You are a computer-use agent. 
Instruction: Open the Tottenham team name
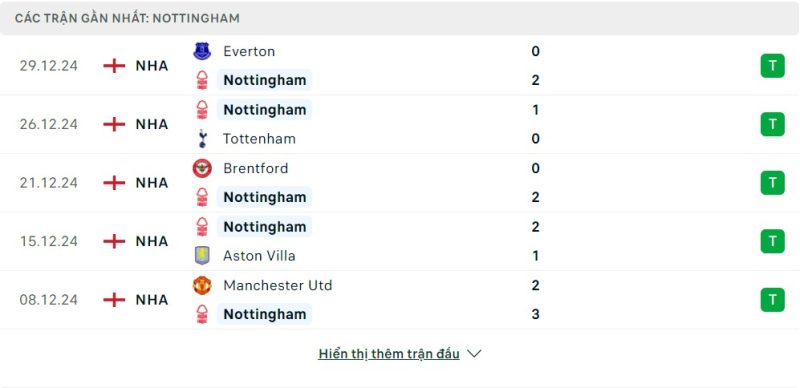[x=259, y=139]
